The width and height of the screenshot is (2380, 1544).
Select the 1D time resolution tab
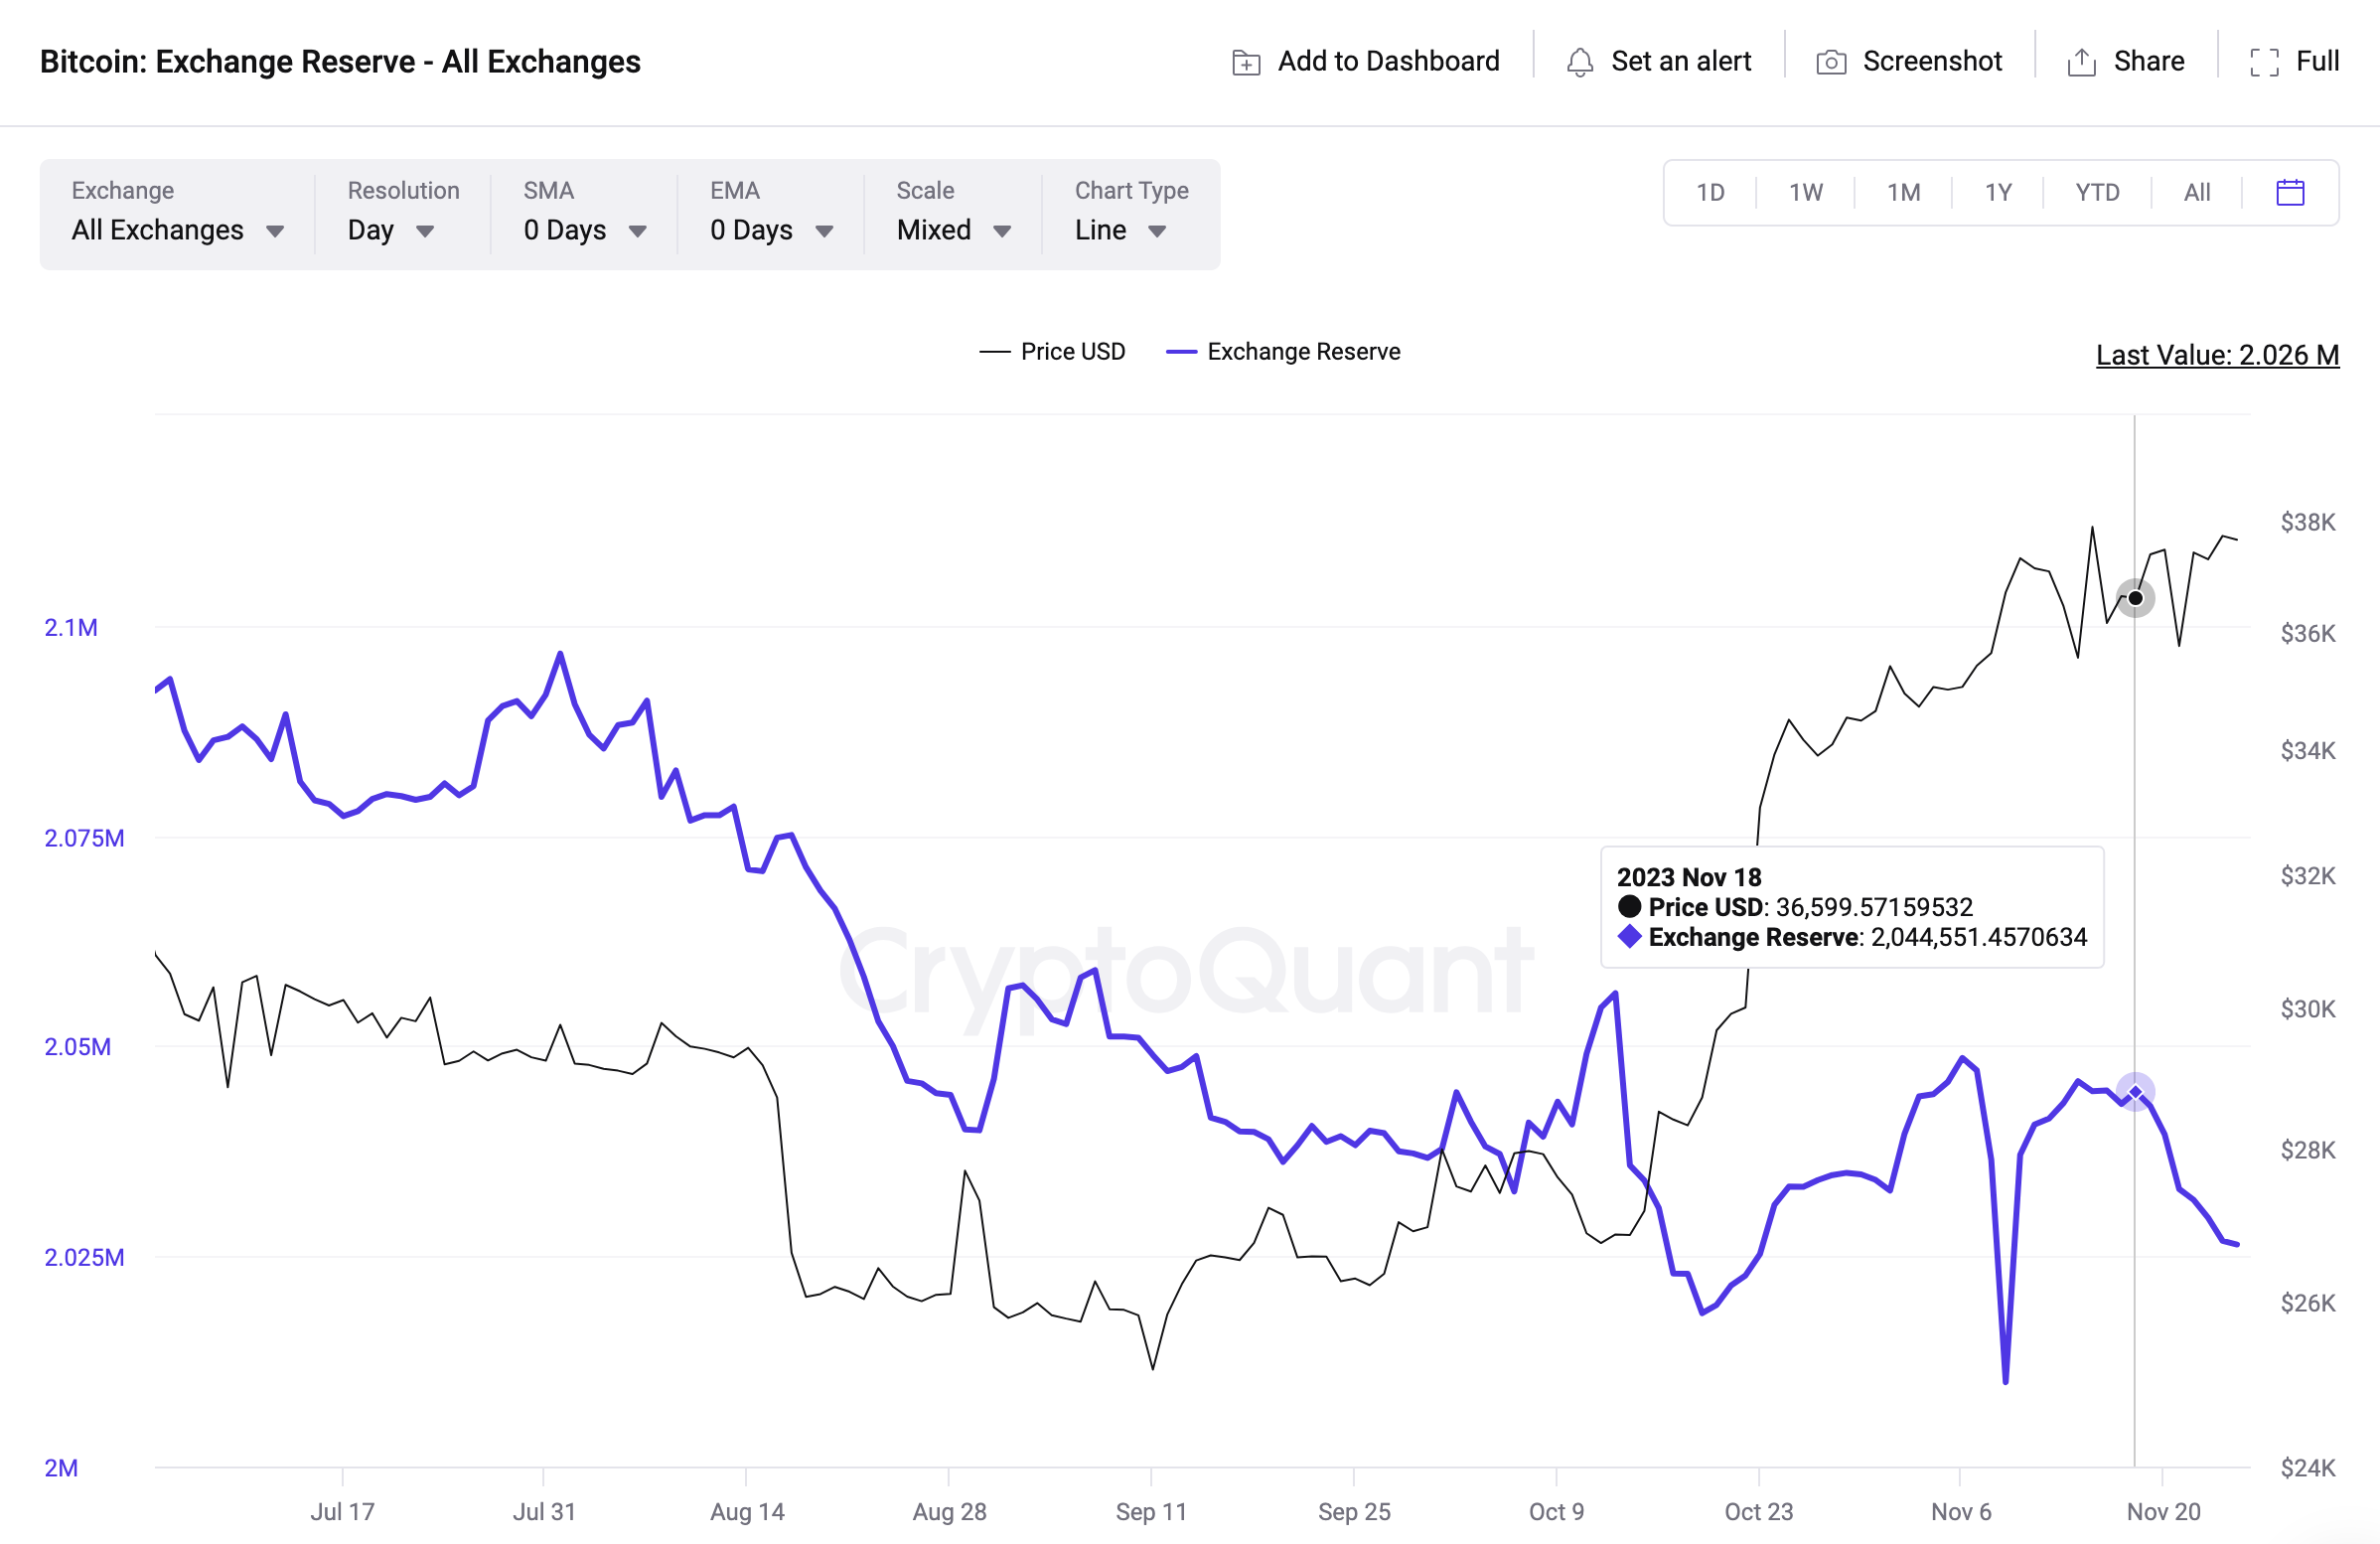click(x=1711, y=193)
